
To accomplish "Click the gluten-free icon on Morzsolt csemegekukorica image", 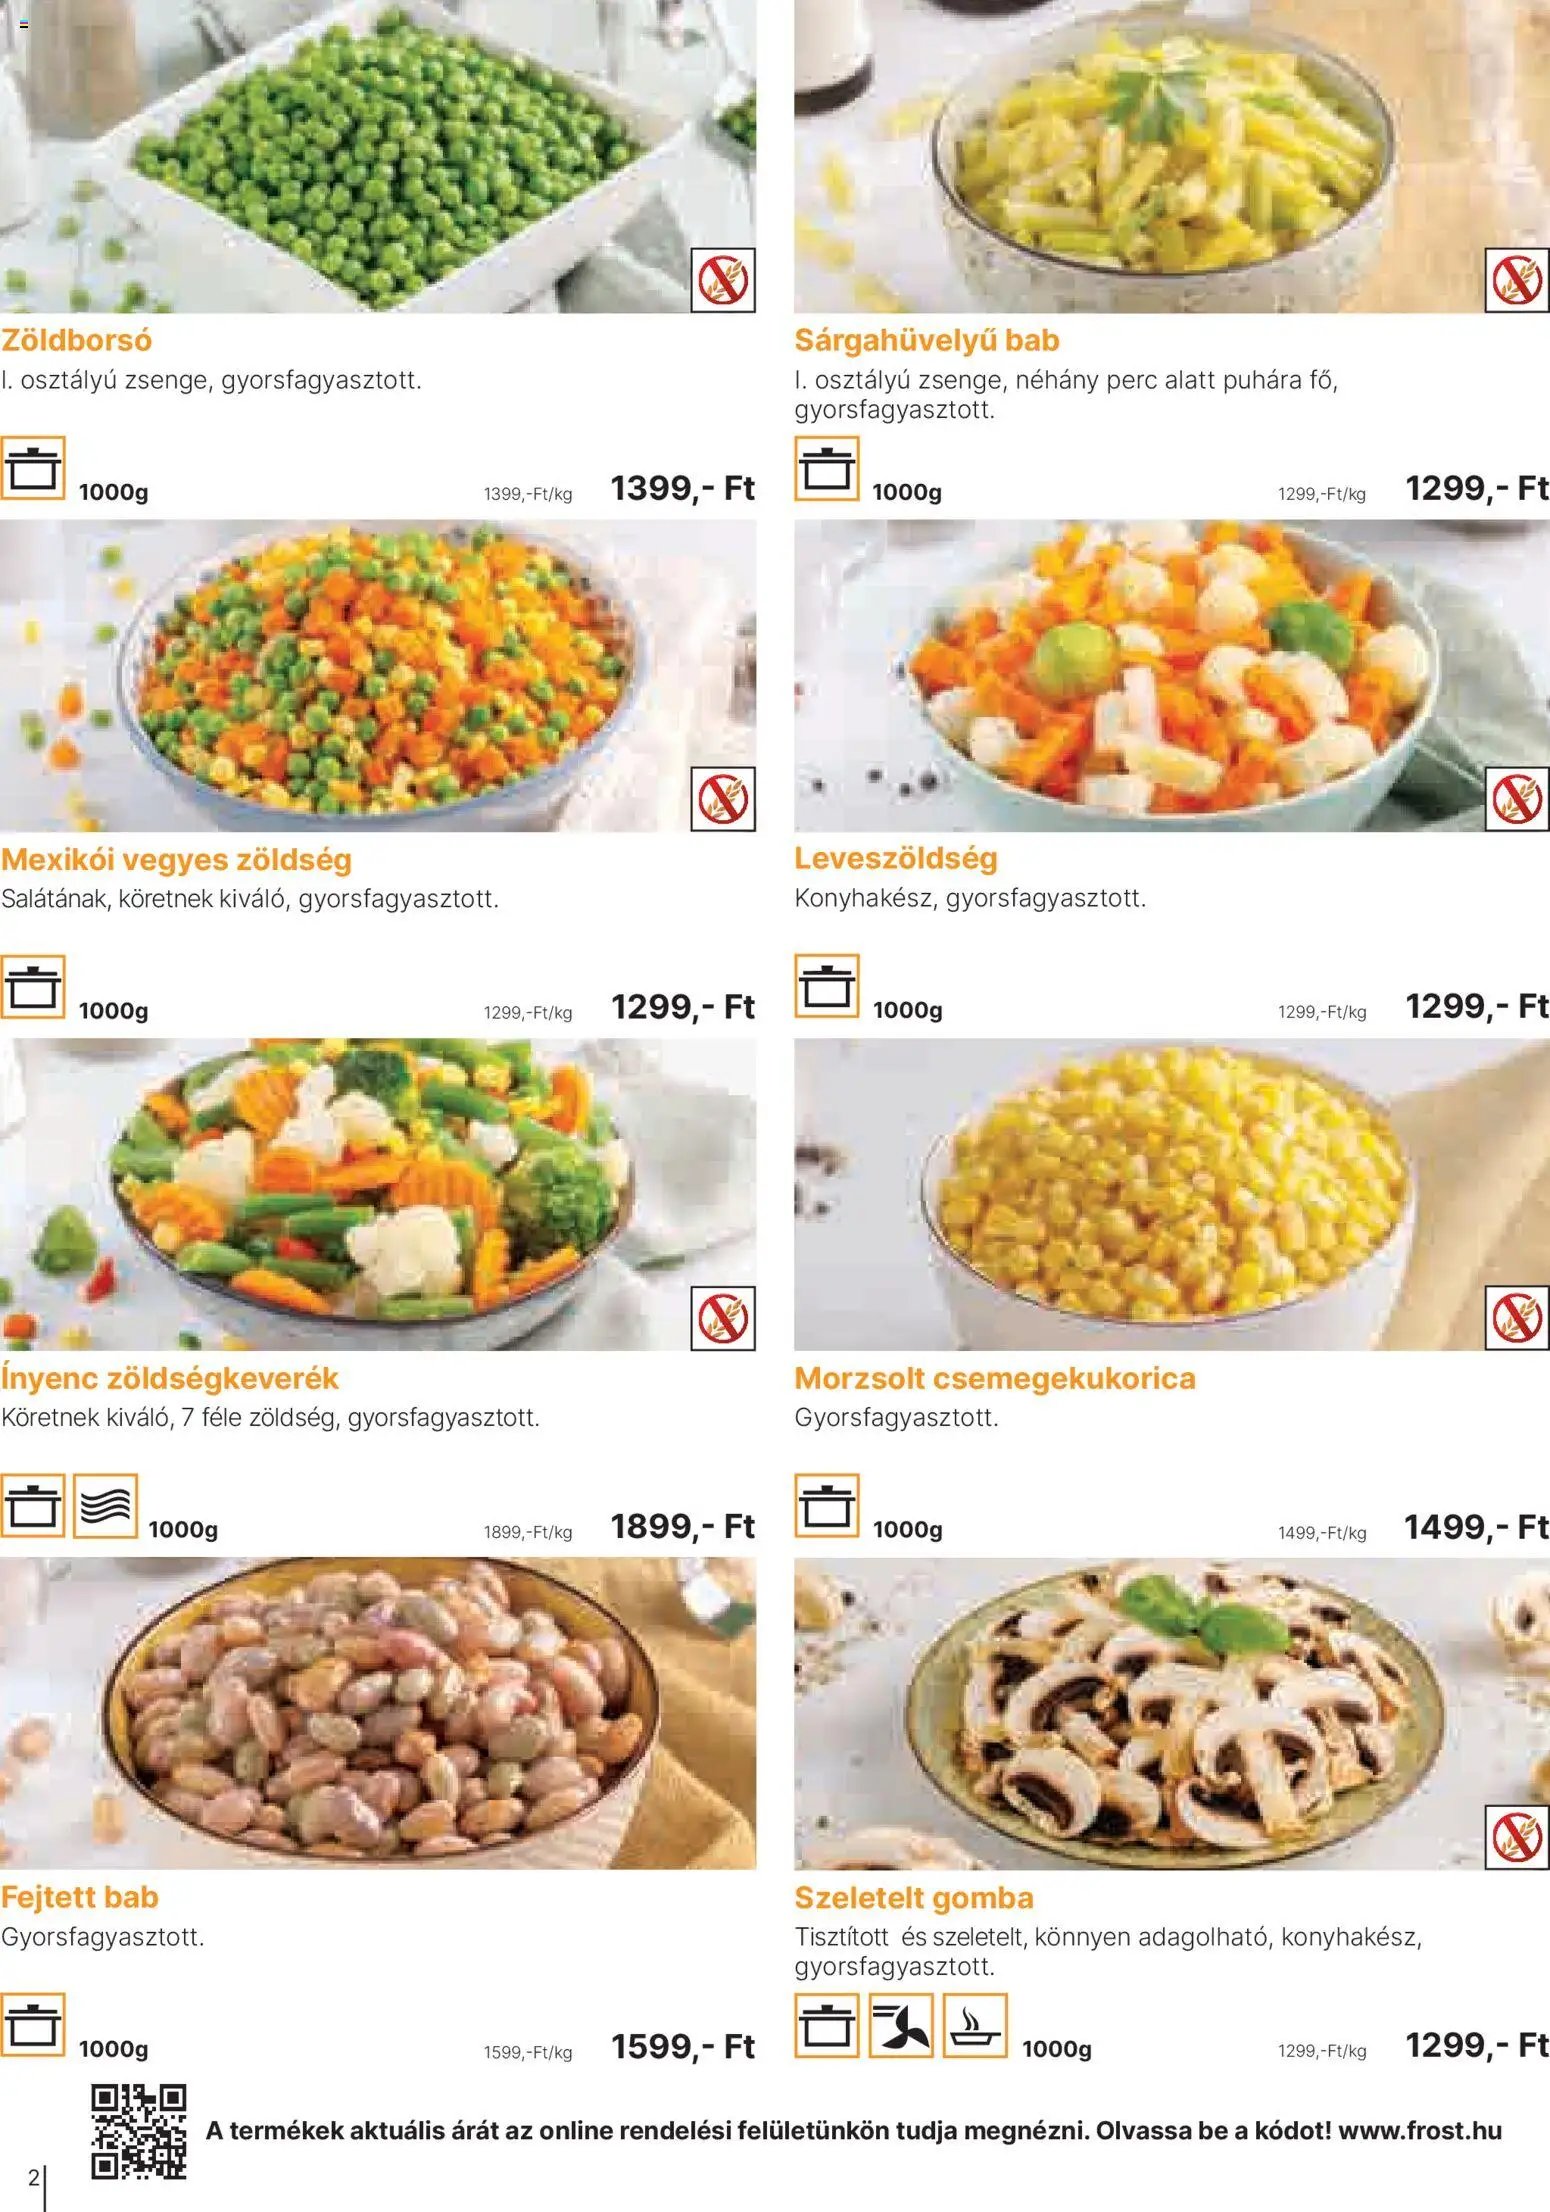I will coord(1517,1318).
